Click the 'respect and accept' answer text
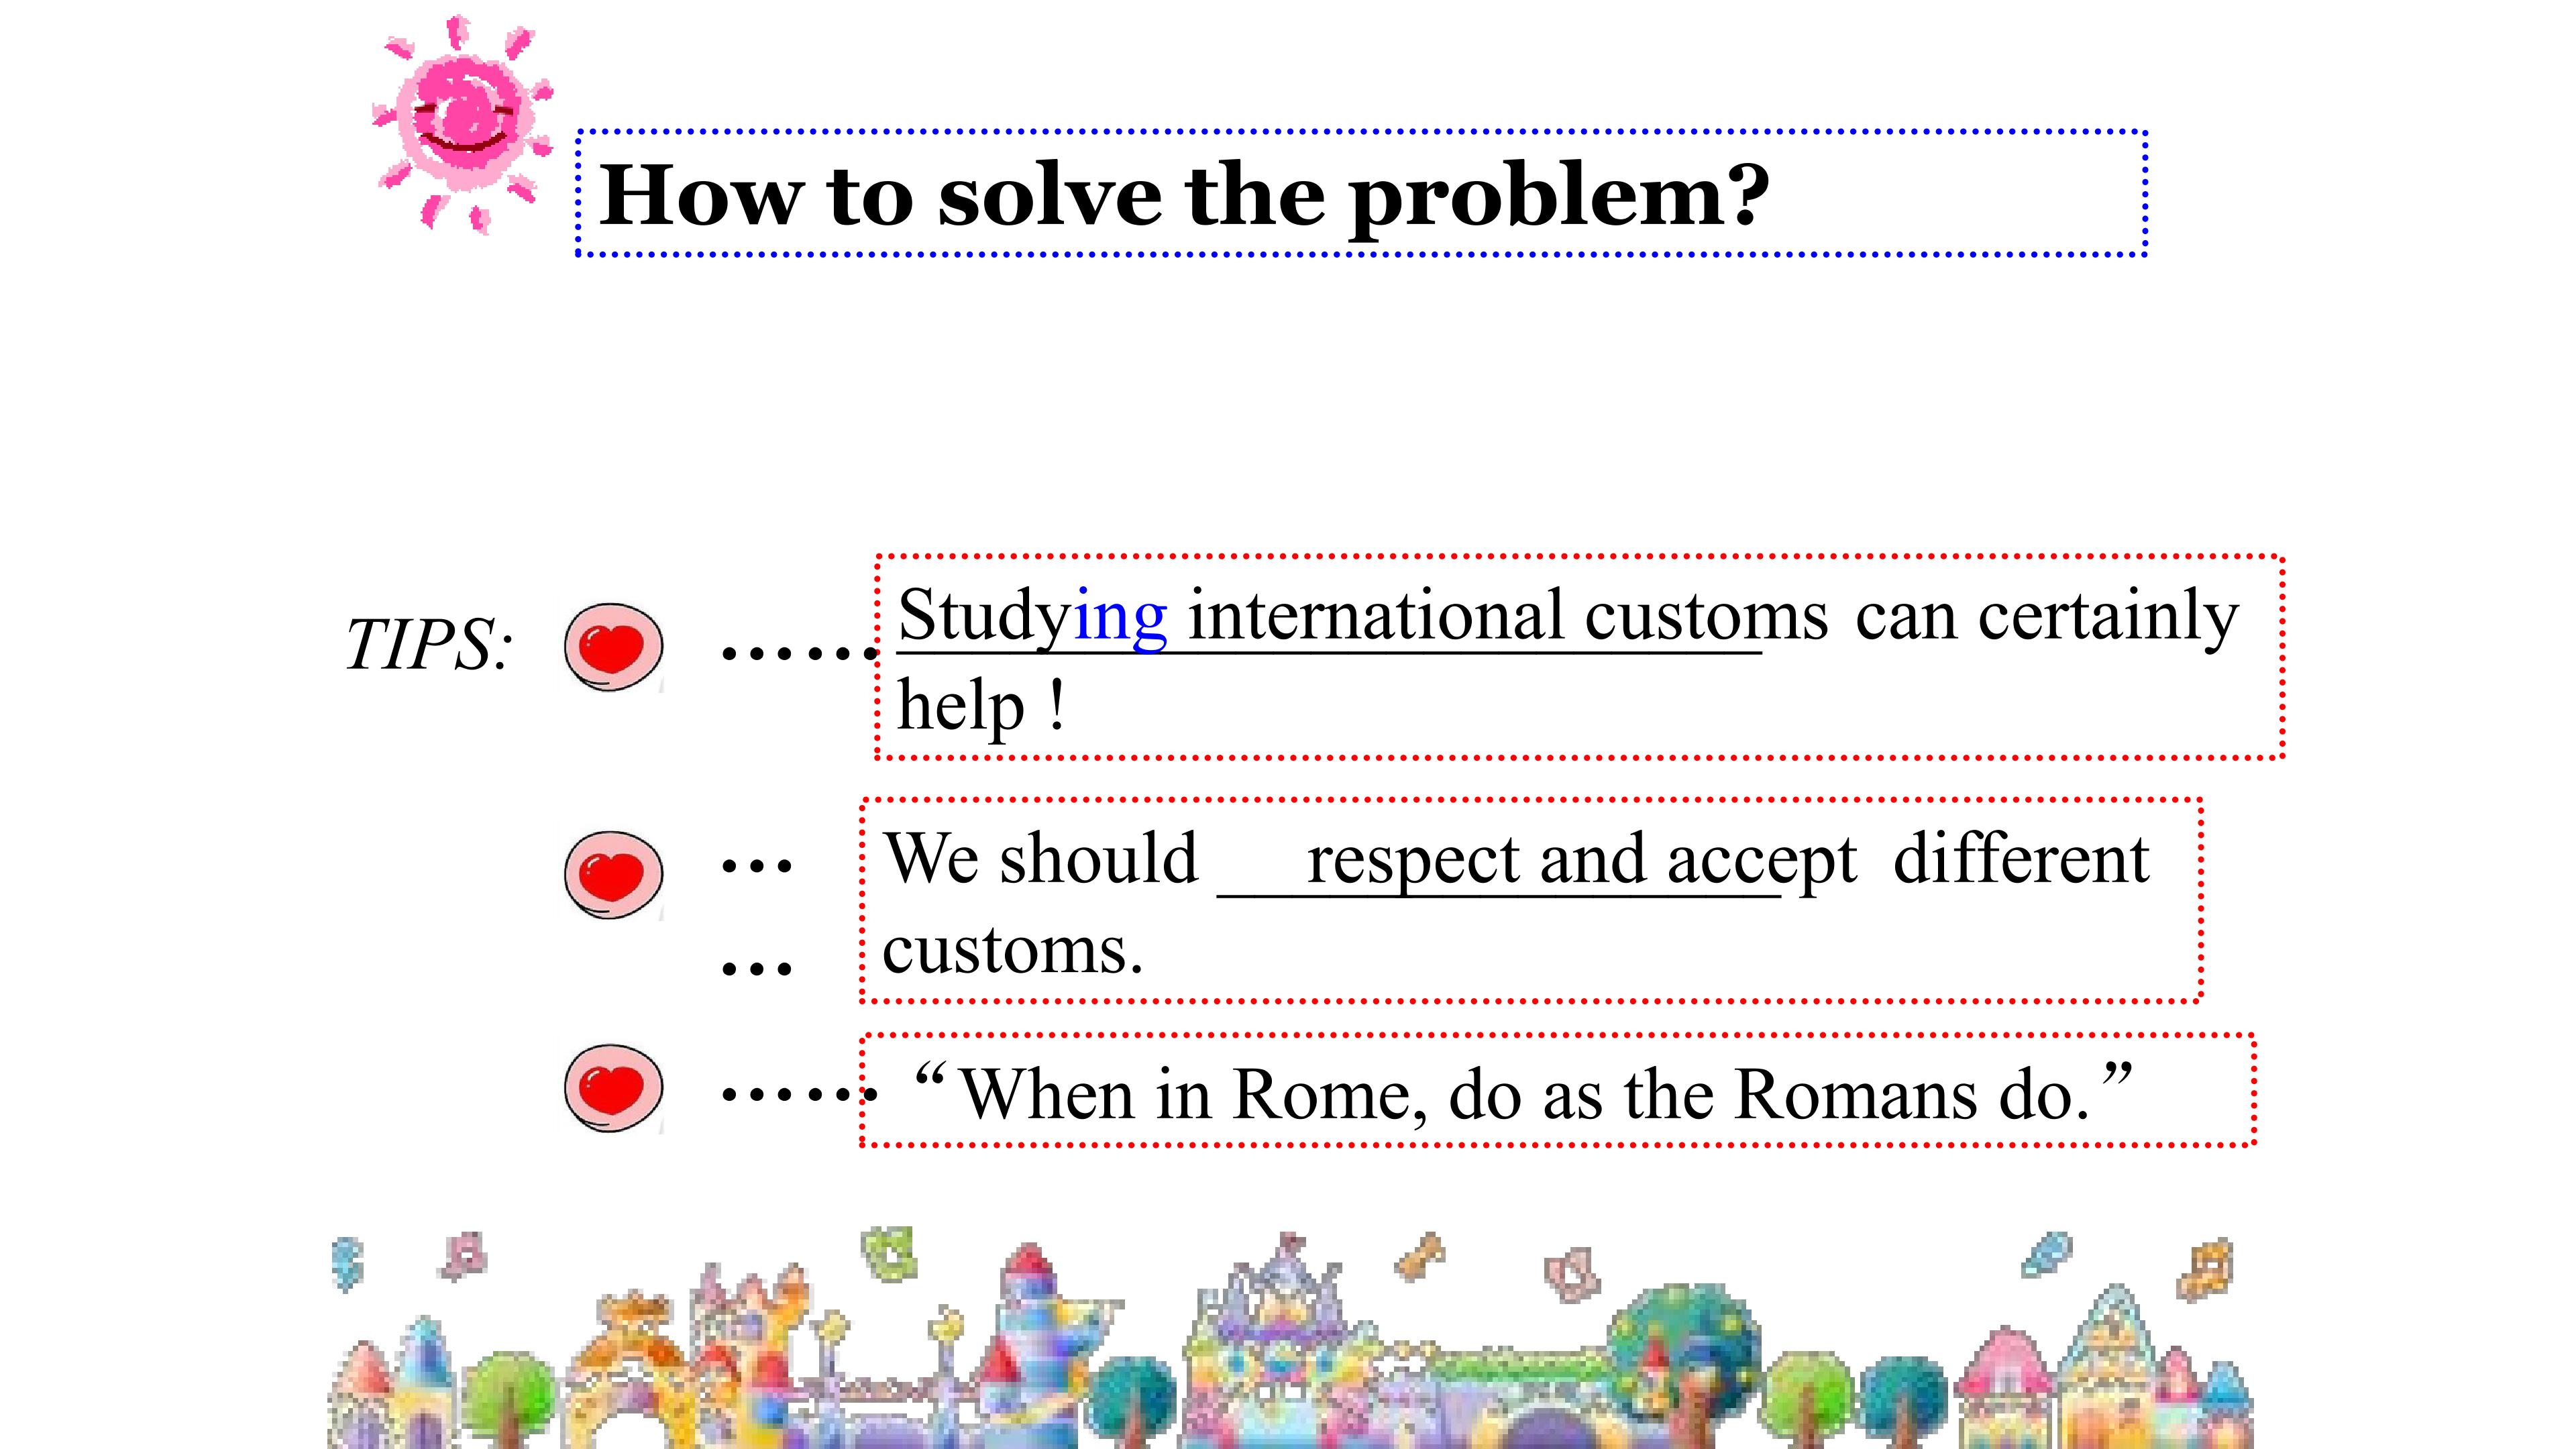The height and width of the screenshot is (1449, 2576). click(x=1582, y=861)
